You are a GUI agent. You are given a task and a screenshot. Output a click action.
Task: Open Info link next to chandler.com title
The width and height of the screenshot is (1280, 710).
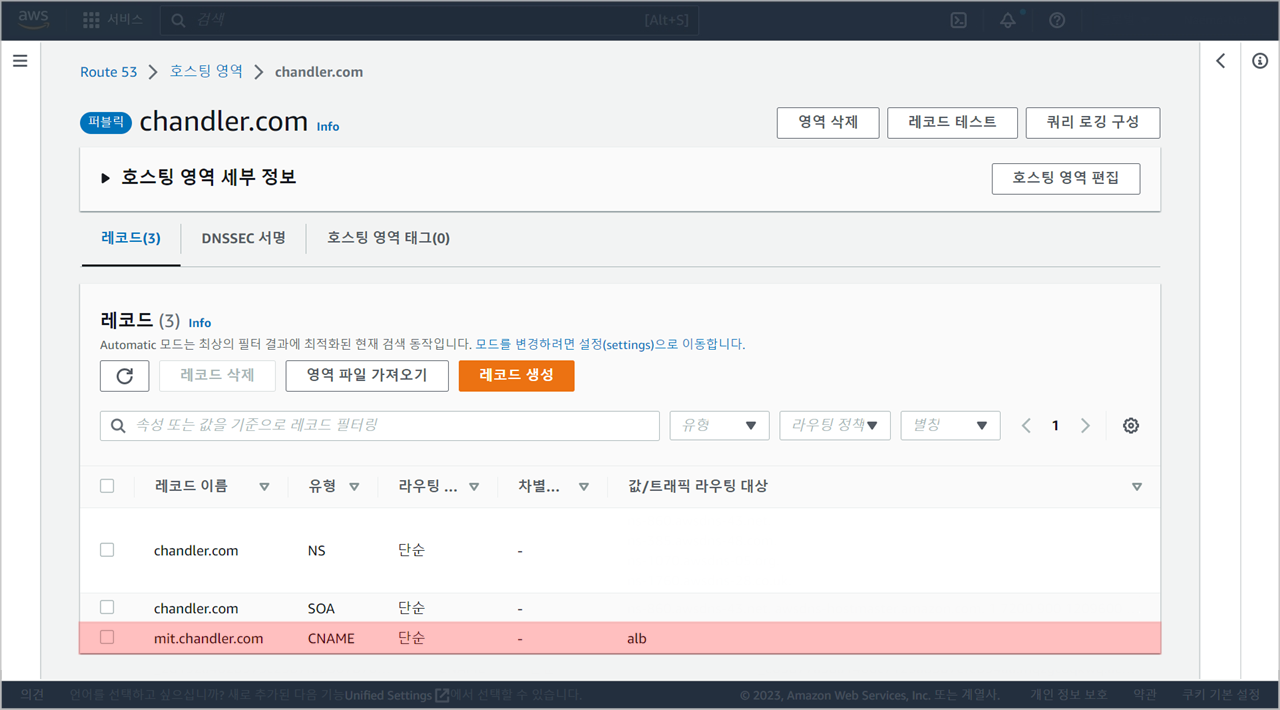328,126
